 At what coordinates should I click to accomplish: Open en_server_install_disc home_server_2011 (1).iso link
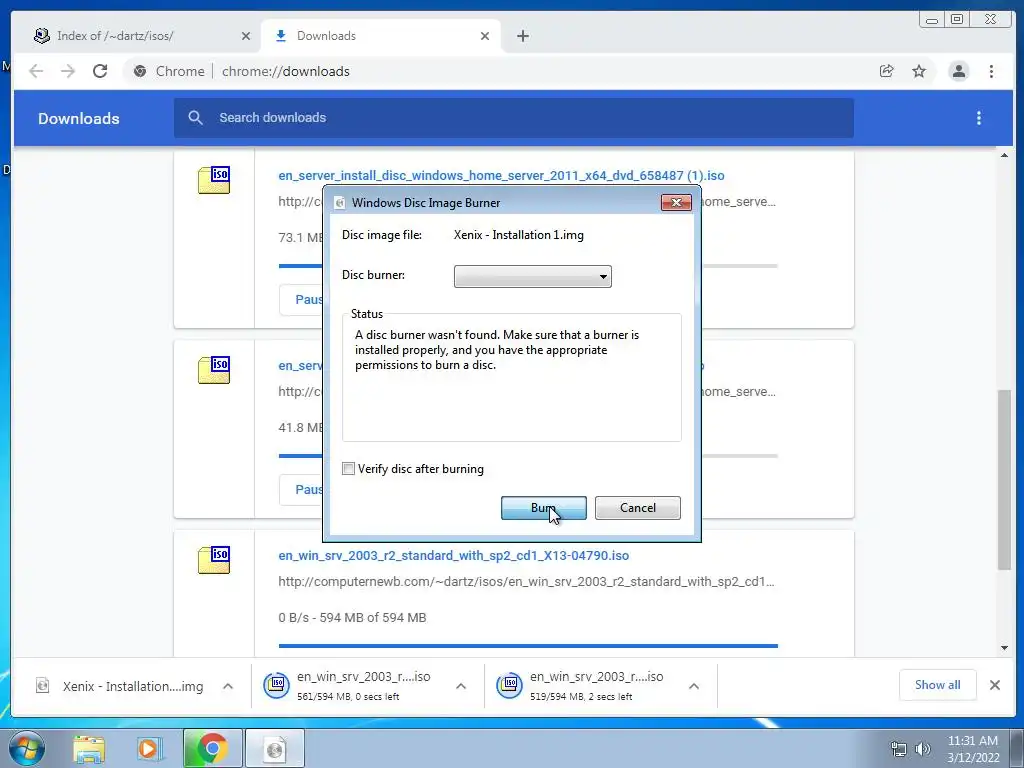pos(501,176)
